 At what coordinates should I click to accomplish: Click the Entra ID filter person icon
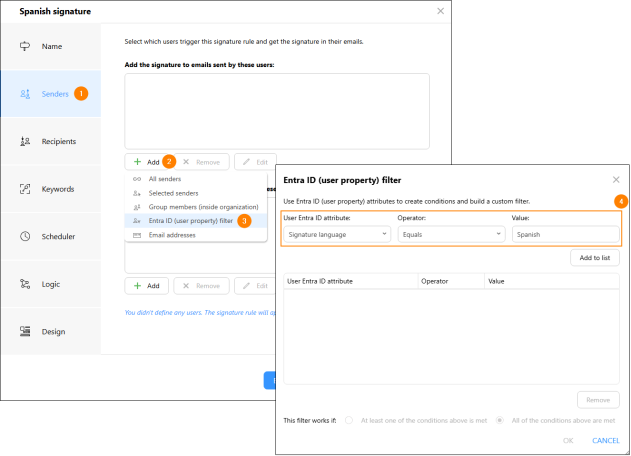pyautogui.click(x=137, y=221)
